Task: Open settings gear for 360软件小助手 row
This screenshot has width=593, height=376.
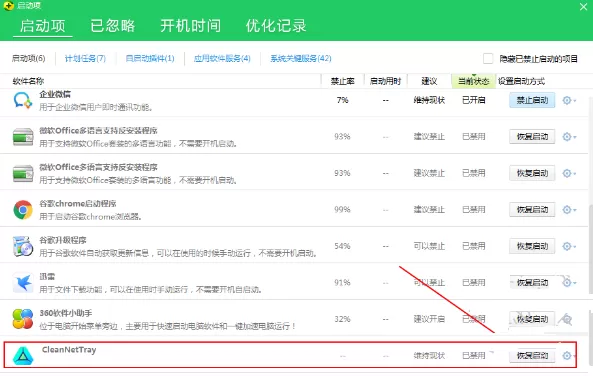Action: click(x=567, y=319)
